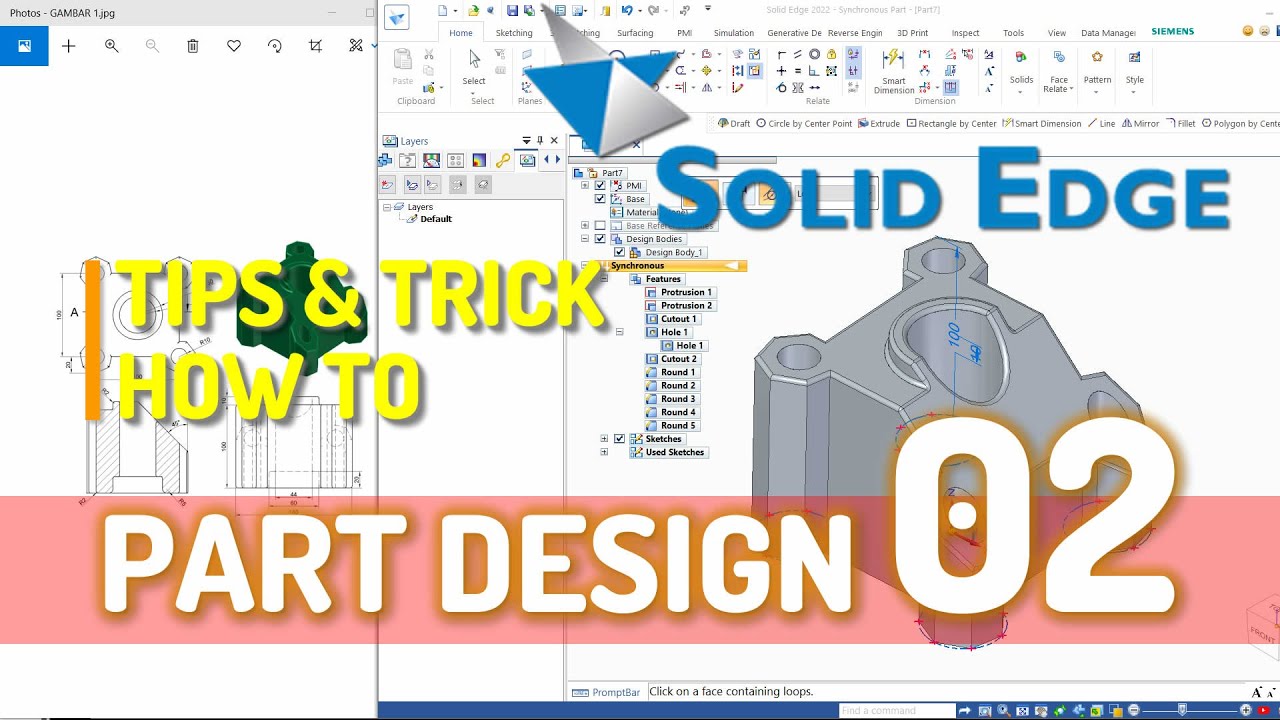Click the Fillet shortcut
The width and height of the screenshot is (1280, 720).
pos(1181,124)
